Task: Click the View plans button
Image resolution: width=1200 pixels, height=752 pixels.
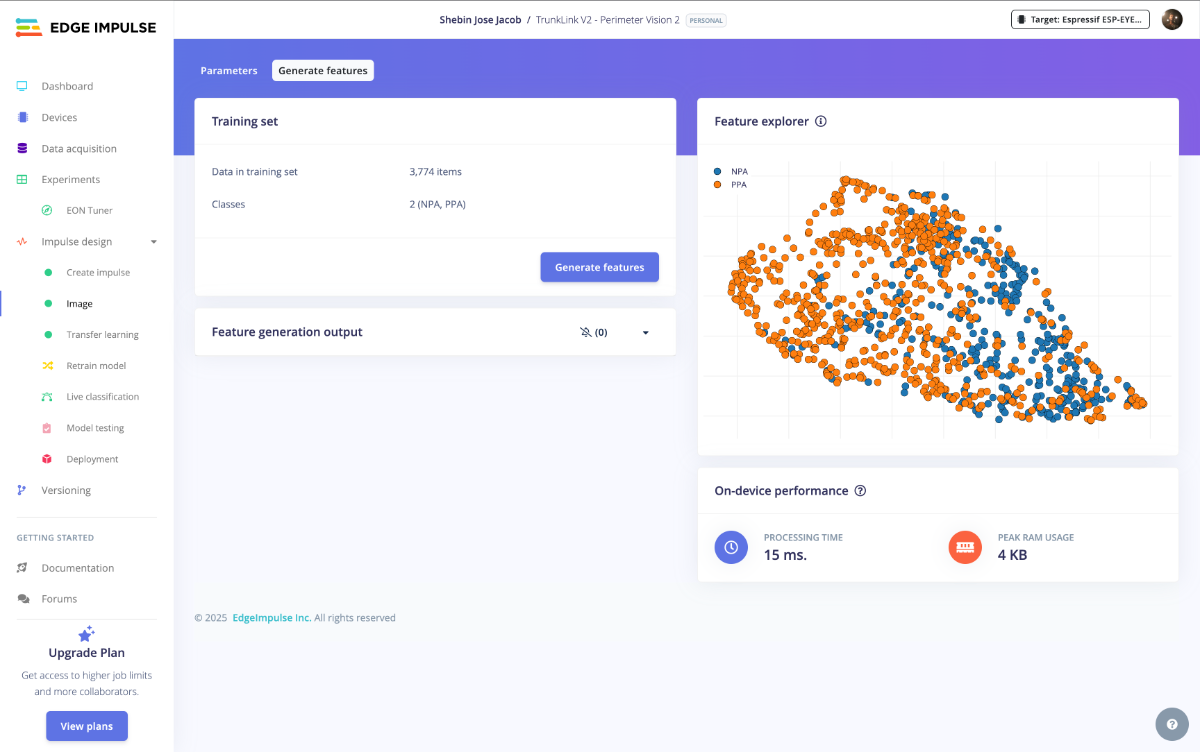Action: [87, 726]
